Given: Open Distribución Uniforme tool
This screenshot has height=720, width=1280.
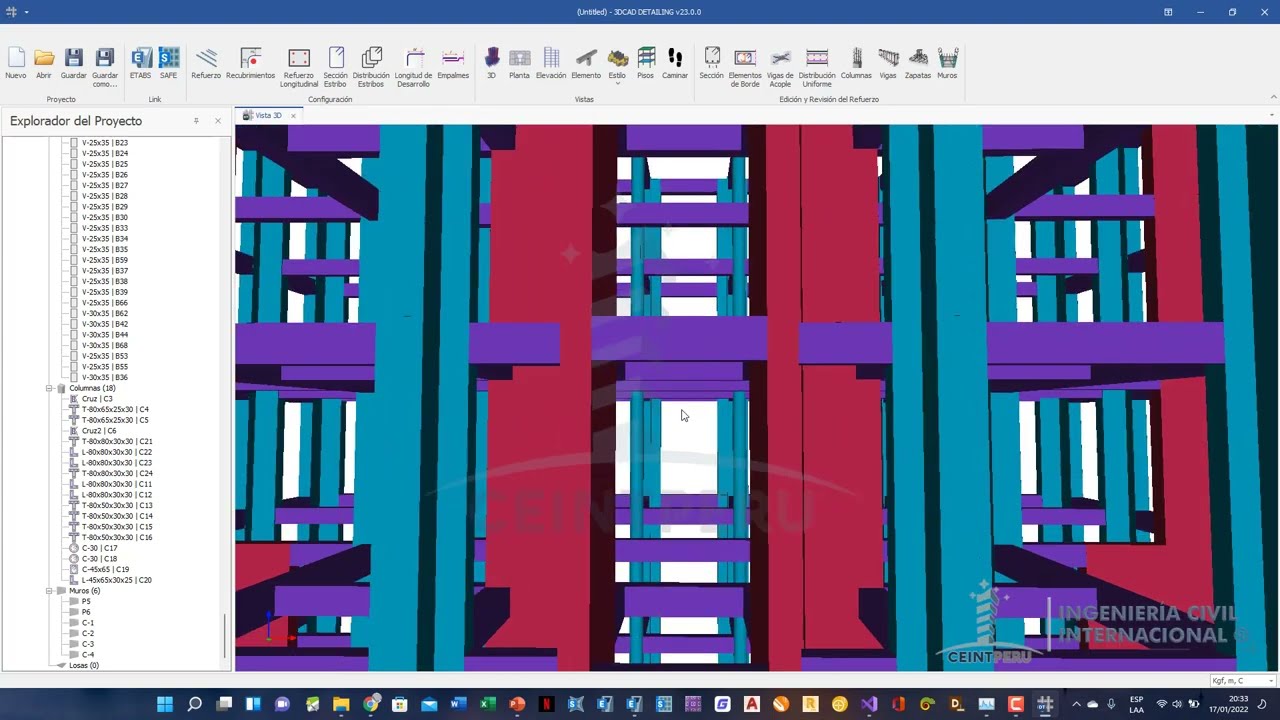Looking at the screenshot, I should (x=817, y=68).
